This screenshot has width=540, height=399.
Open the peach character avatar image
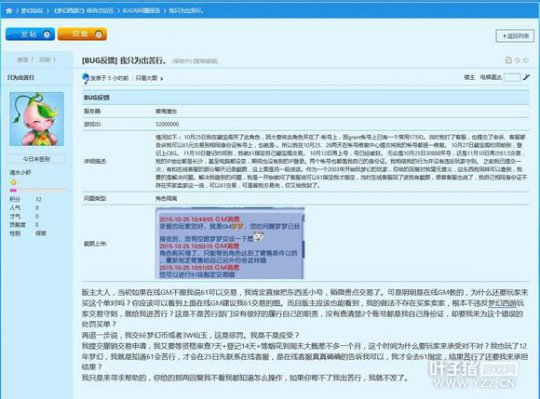pyautogui.click(x=37, y=119)
